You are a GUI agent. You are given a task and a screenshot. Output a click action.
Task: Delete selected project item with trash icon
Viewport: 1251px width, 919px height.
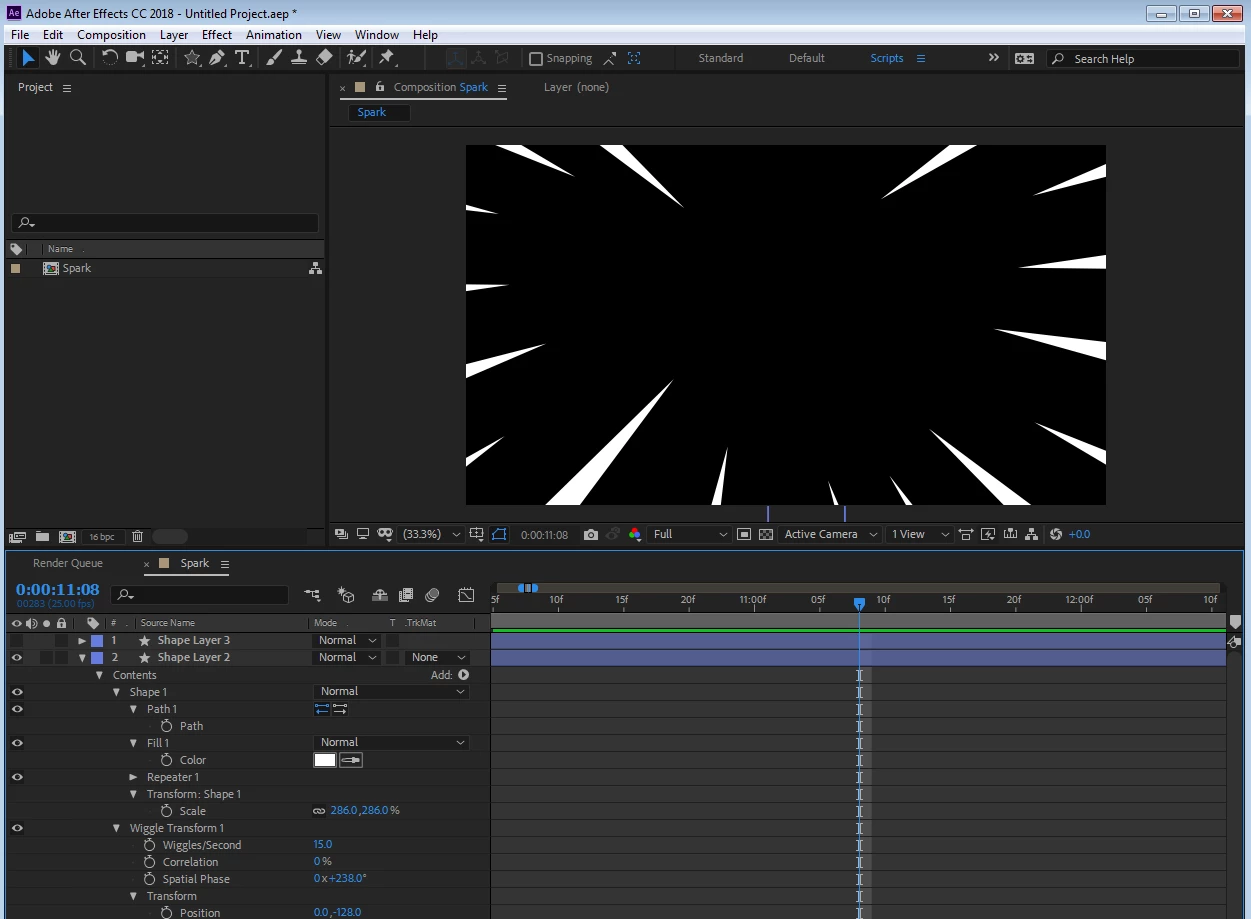click(x=138, y=537)
